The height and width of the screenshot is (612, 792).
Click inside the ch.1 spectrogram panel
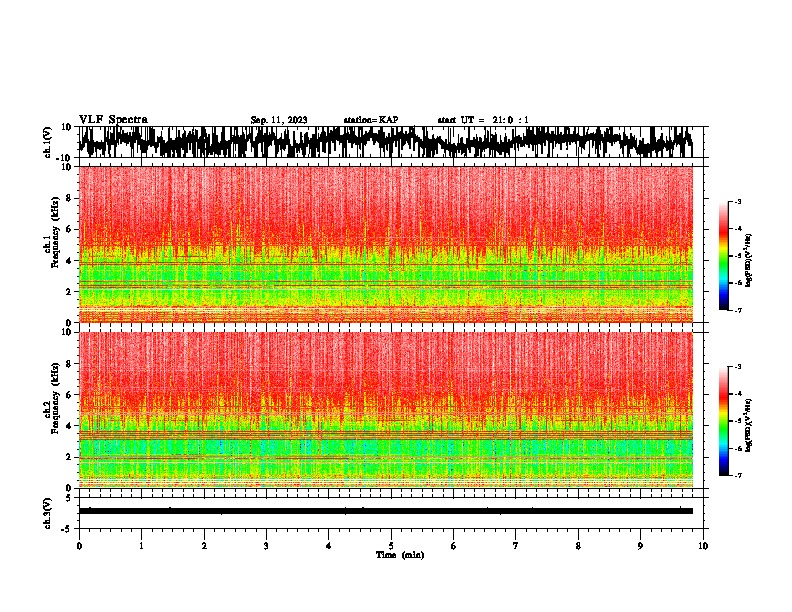click(385, 244)
